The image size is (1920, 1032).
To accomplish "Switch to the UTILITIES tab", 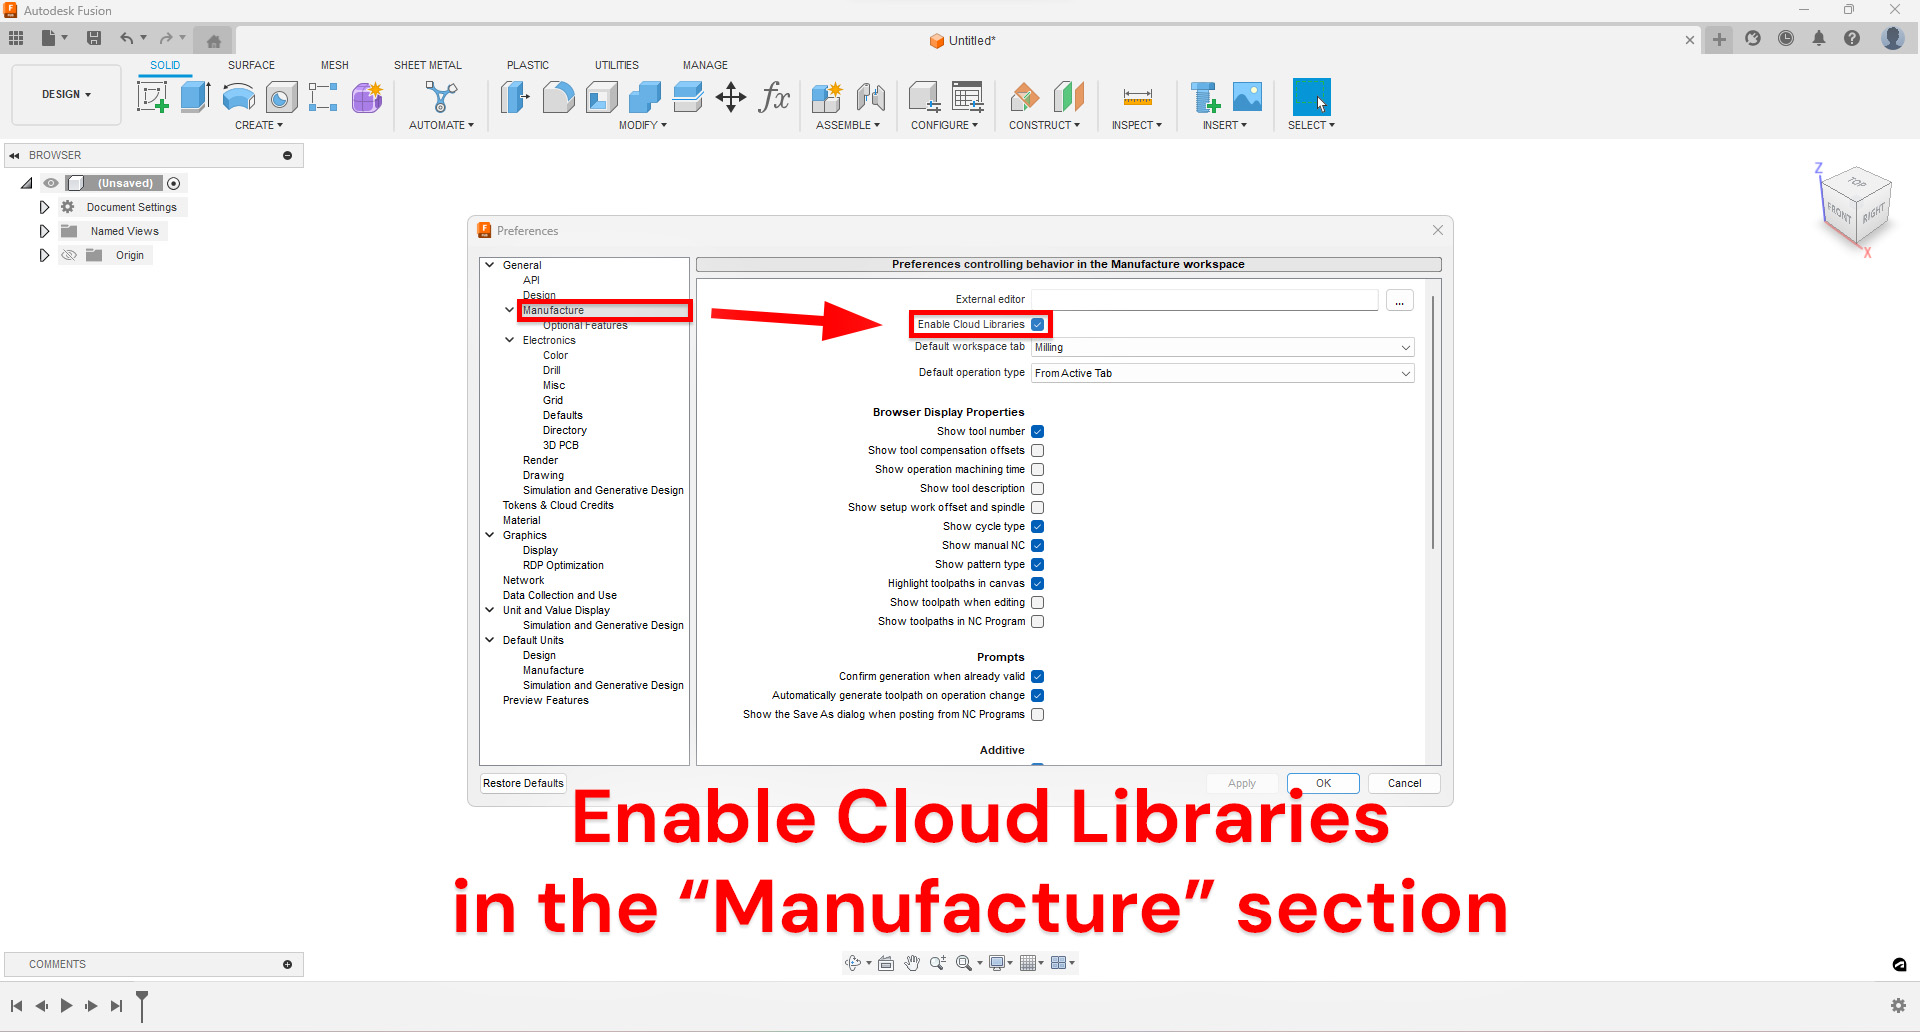I will (x=617, y=65).
